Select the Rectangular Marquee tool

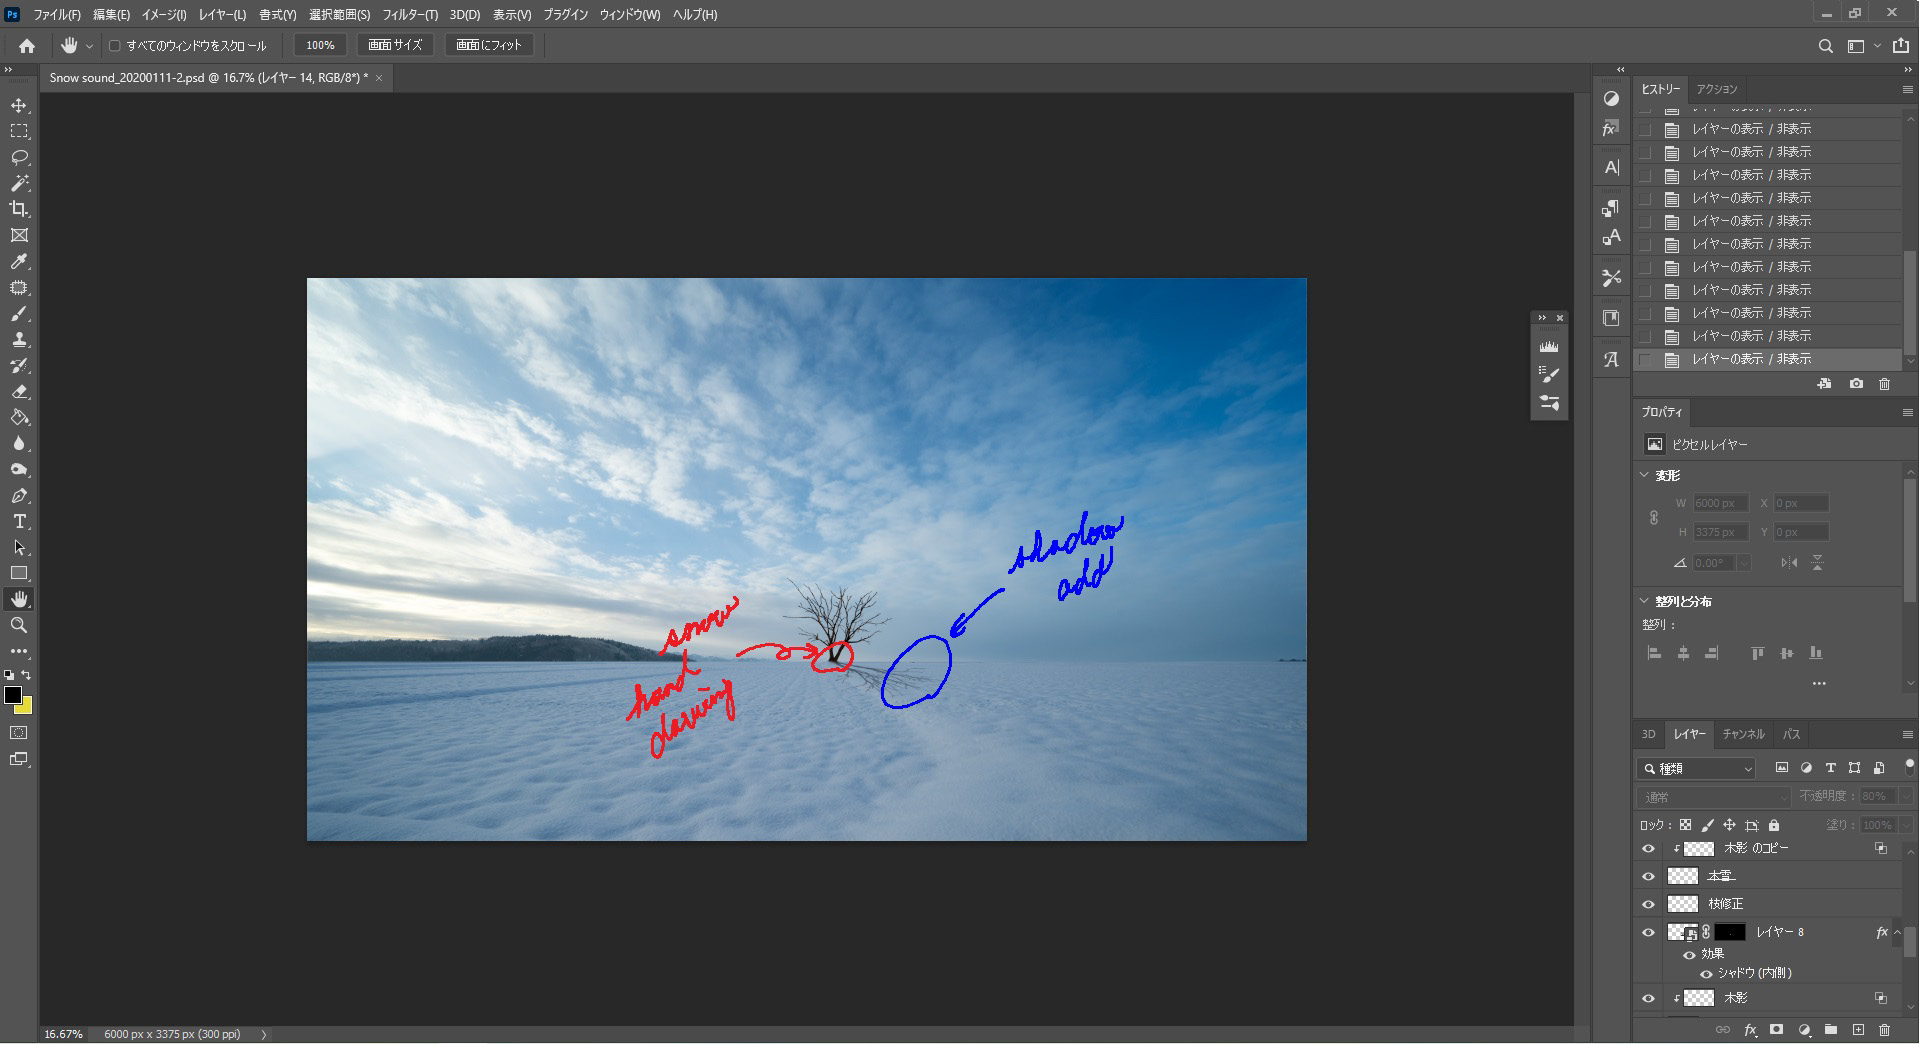pyautogui.click(x=19, y=132)
